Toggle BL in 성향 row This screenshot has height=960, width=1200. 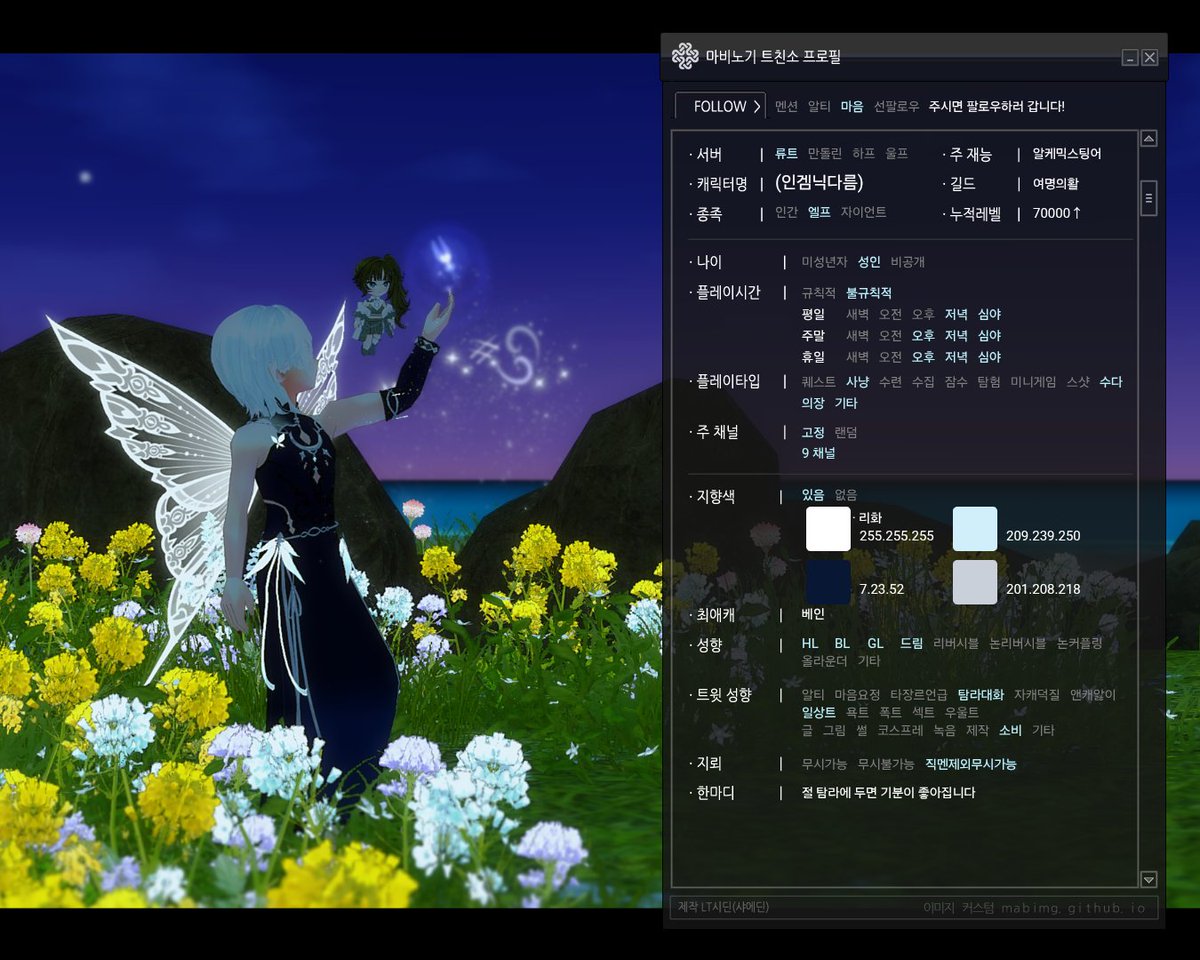(843, 643)
